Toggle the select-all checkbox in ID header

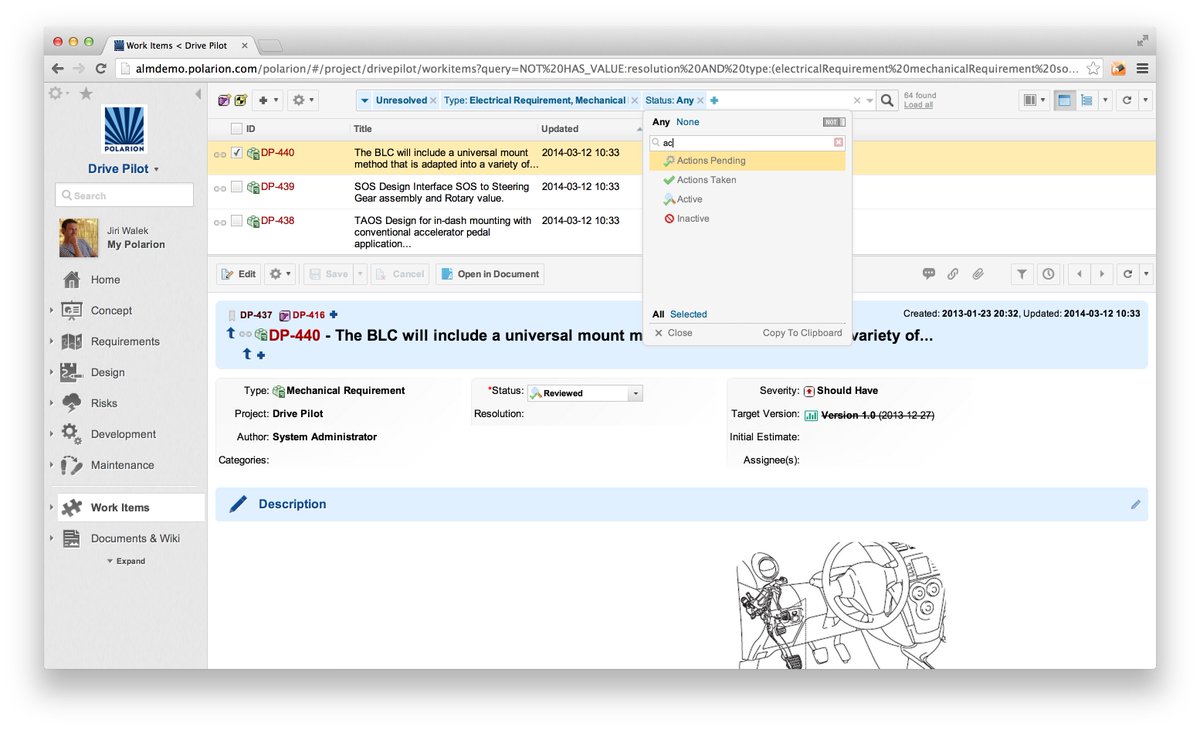237,129
